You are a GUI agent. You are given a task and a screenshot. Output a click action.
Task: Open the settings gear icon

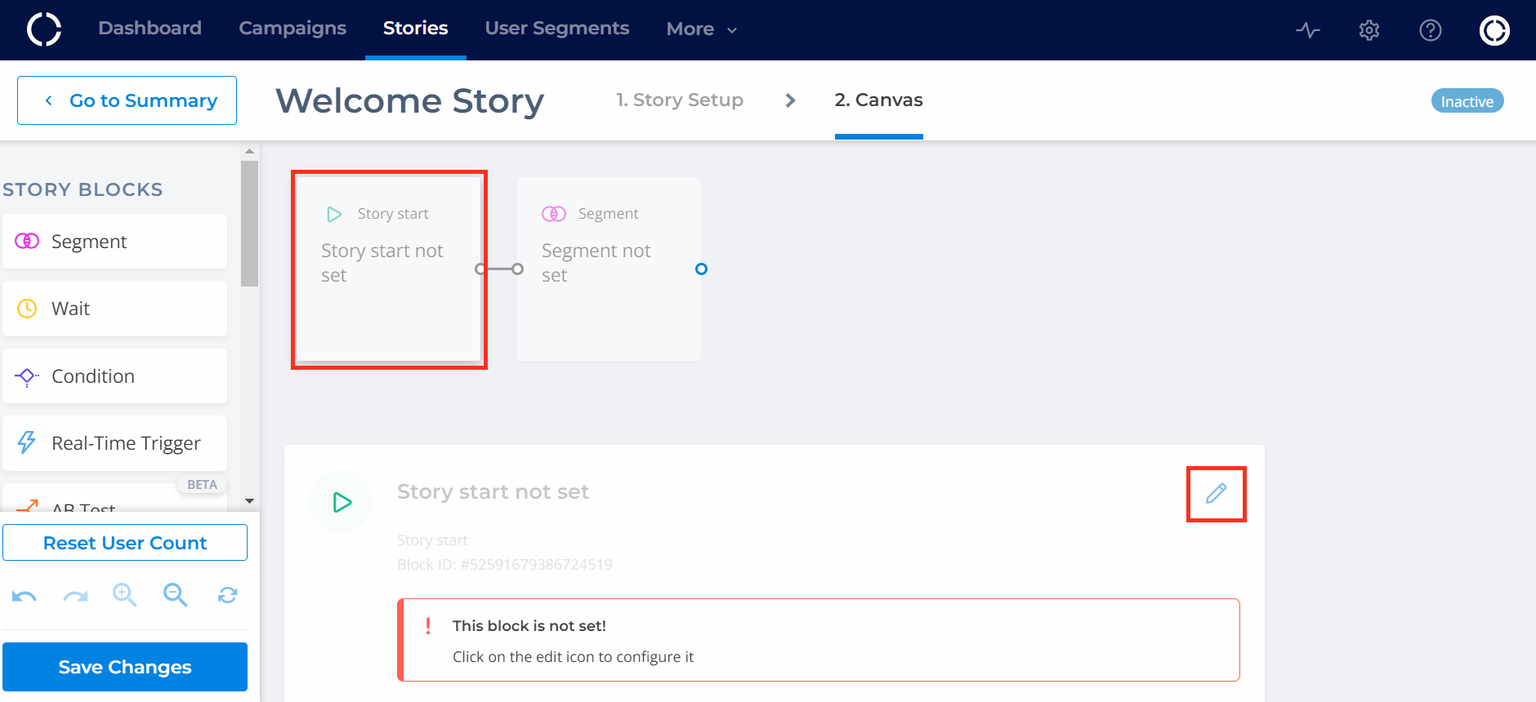coord(1369,30)
